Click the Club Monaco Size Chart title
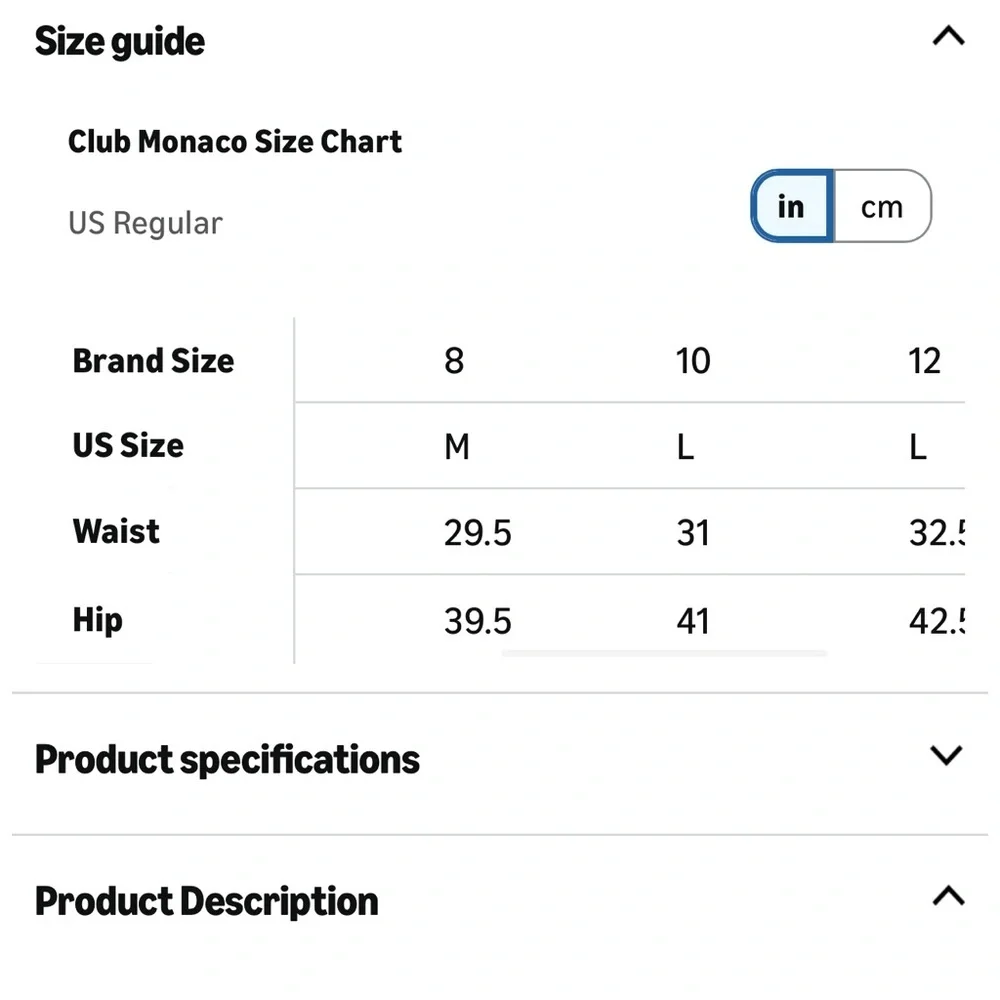The height and width of the screenshot is (1000, 1000). [235, 142]
